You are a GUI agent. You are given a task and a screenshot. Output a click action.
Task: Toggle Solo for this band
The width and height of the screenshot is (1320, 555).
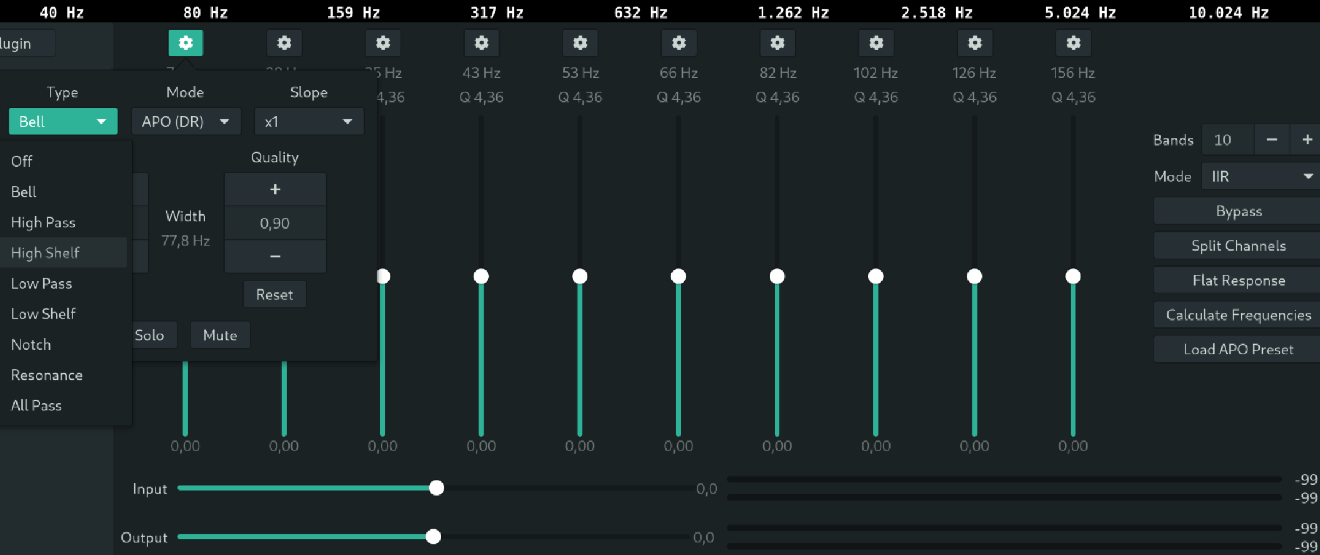(153, 335)
